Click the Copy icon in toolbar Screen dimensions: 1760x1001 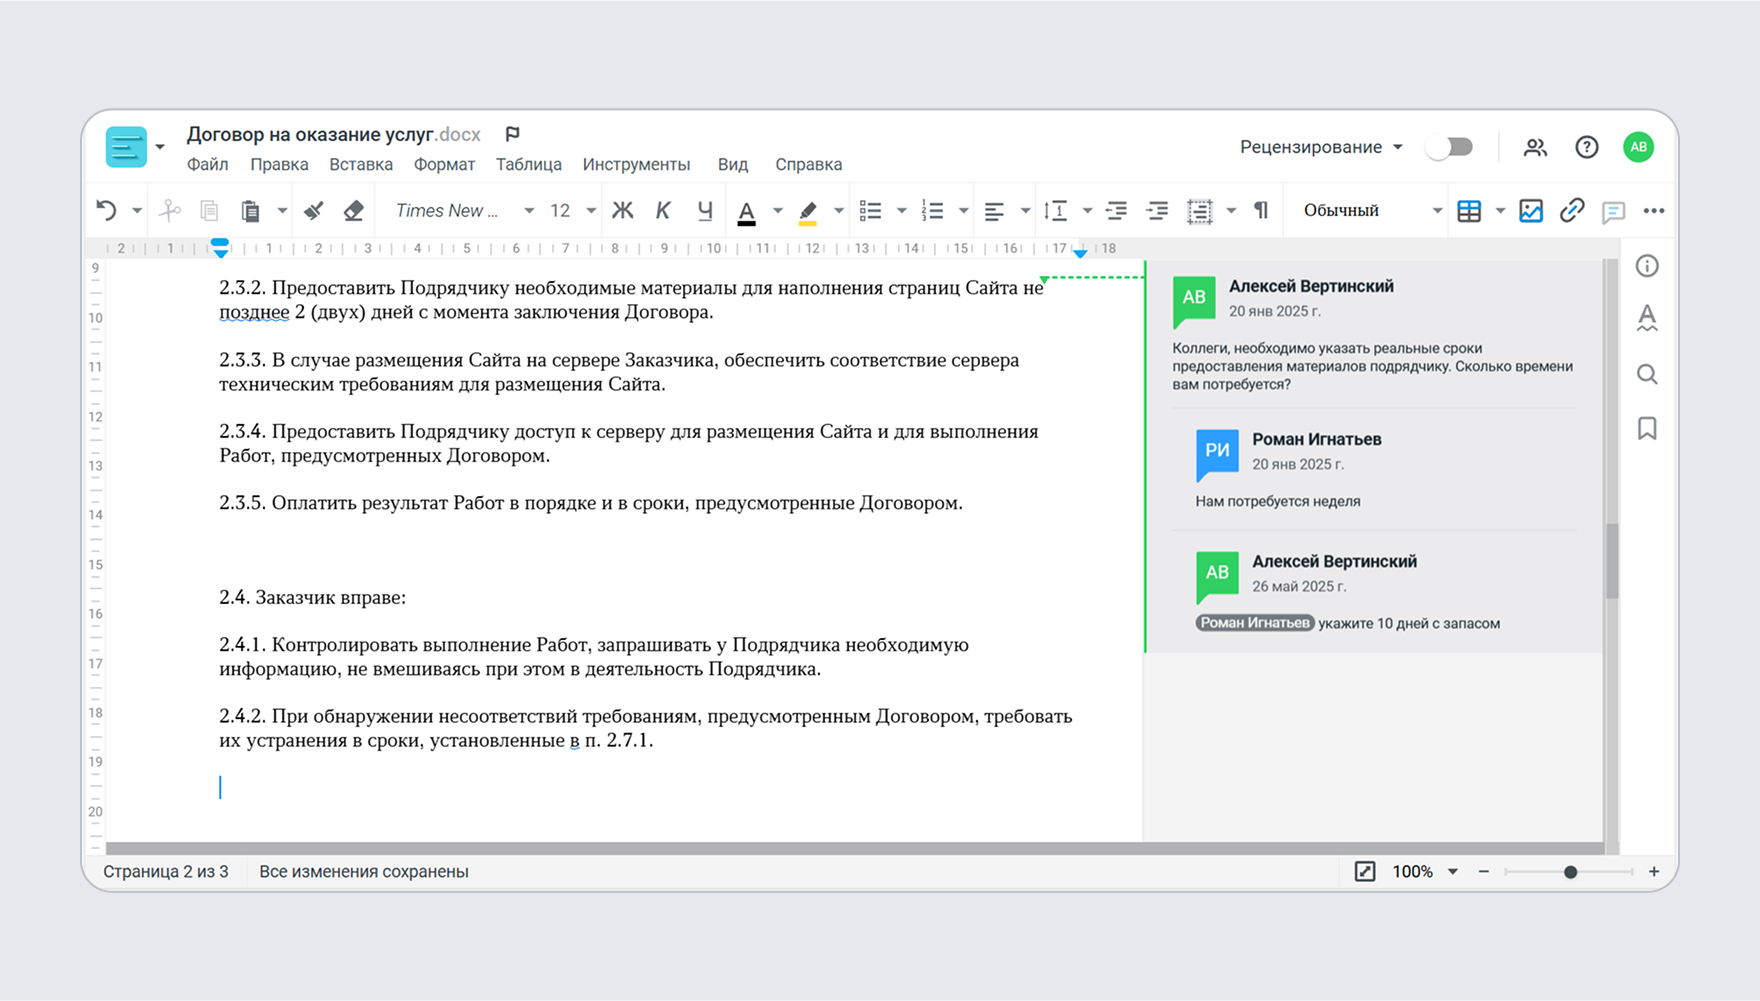click(209, 210)
